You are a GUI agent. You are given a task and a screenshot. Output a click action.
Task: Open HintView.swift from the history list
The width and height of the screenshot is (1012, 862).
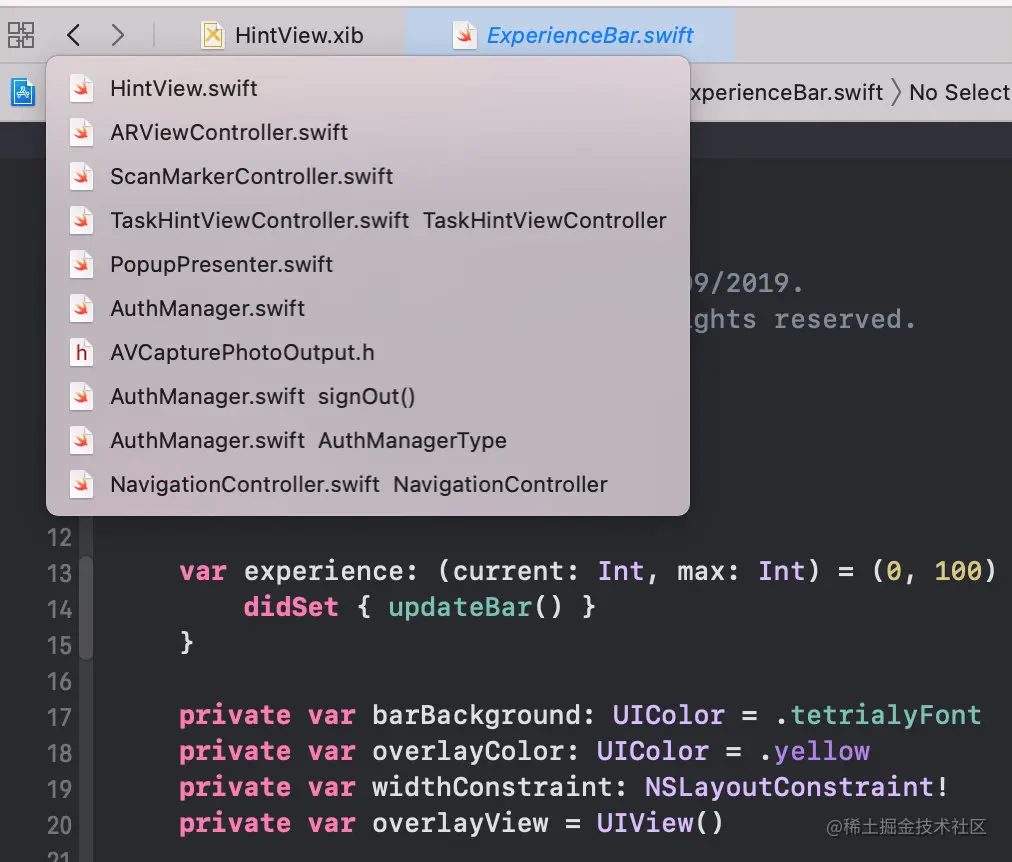coord(368,88)
